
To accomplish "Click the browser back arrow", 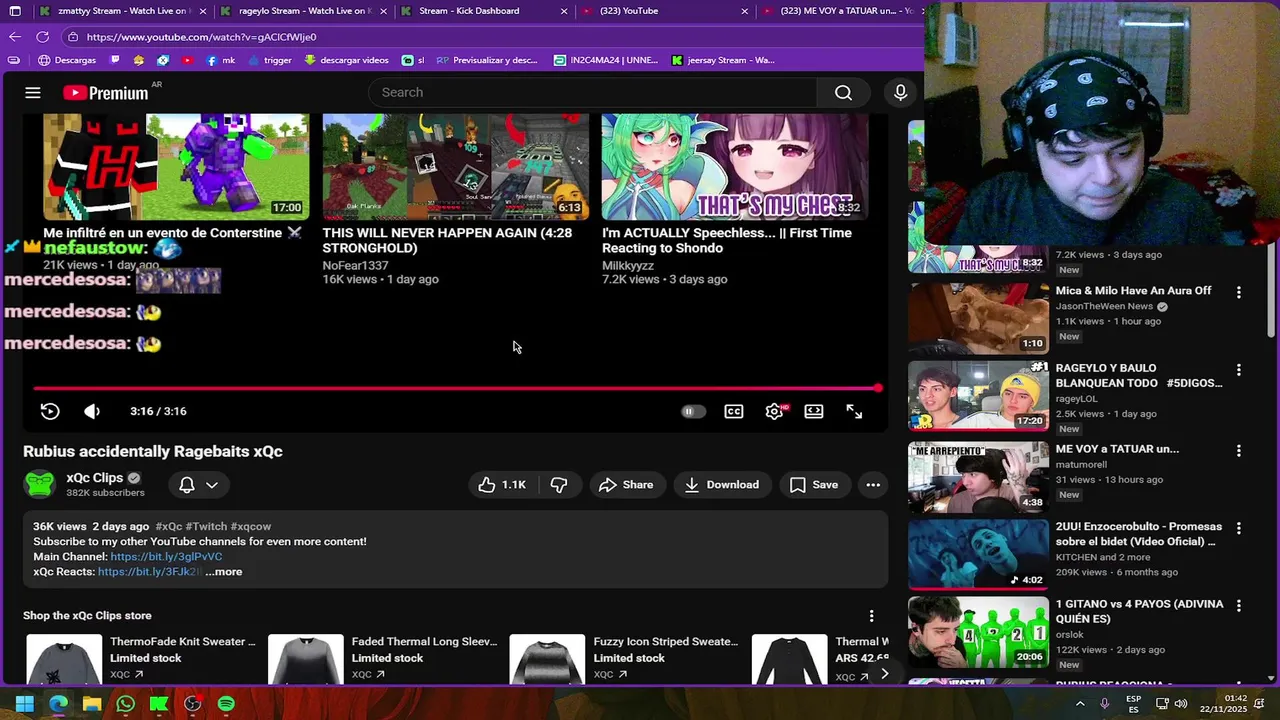I will 14,37.
